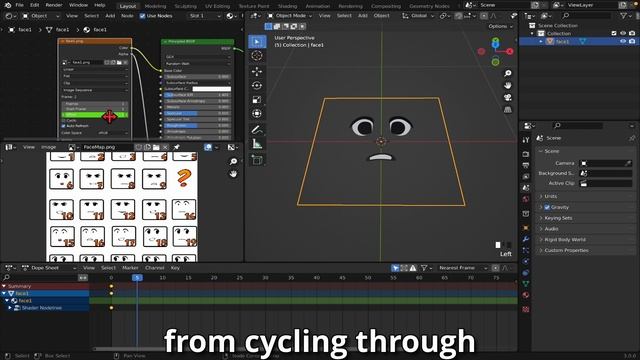Open the Window menu
640x360 pixels.
coord(78,5)
